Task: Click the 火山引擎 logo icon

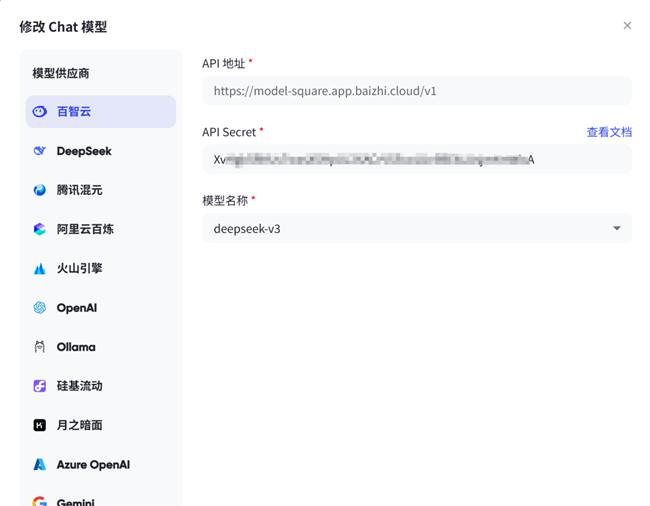Action: coord(39,269)
